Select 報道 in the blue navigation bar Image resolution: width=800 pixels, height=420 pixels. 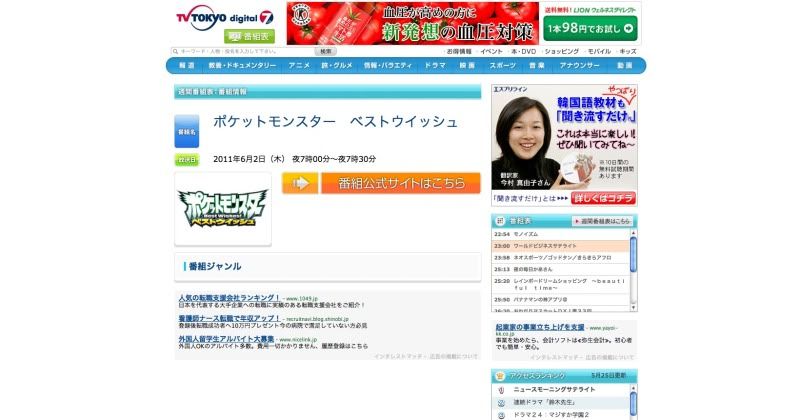click(x=187, y=65)
